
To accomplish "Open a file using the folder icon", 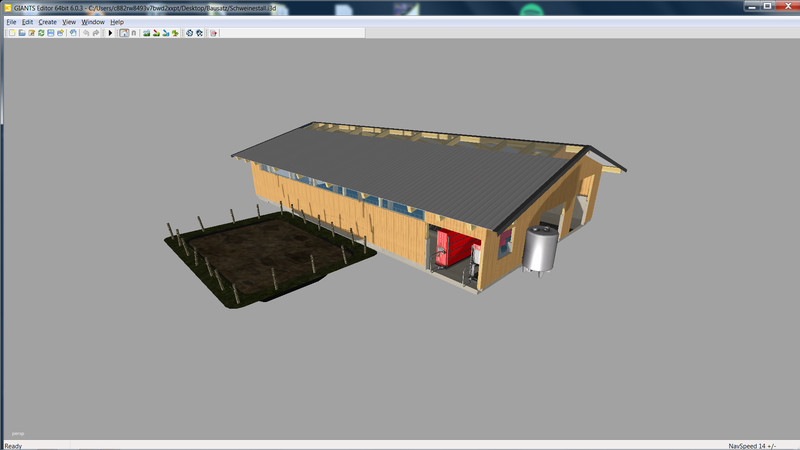I will 22,33.
